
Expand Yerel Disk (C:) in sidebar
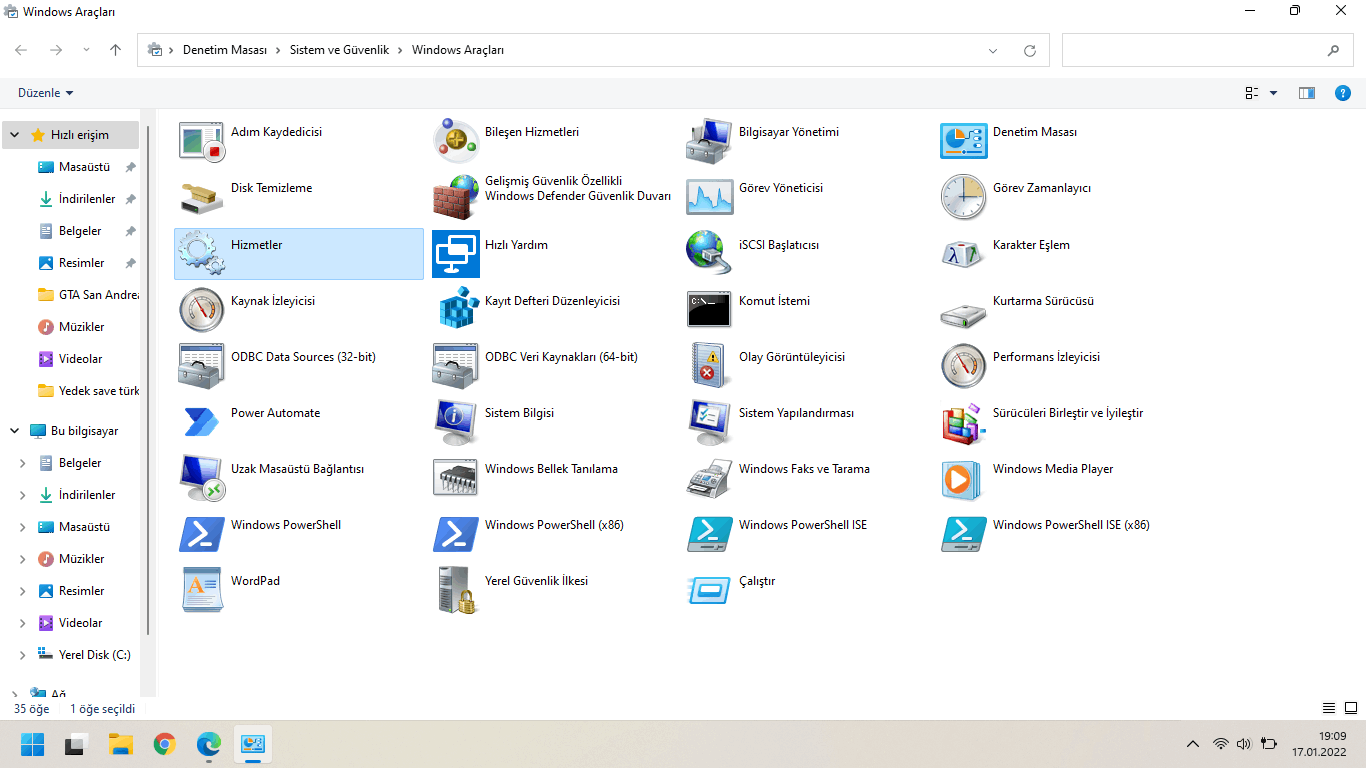(23, 655)
